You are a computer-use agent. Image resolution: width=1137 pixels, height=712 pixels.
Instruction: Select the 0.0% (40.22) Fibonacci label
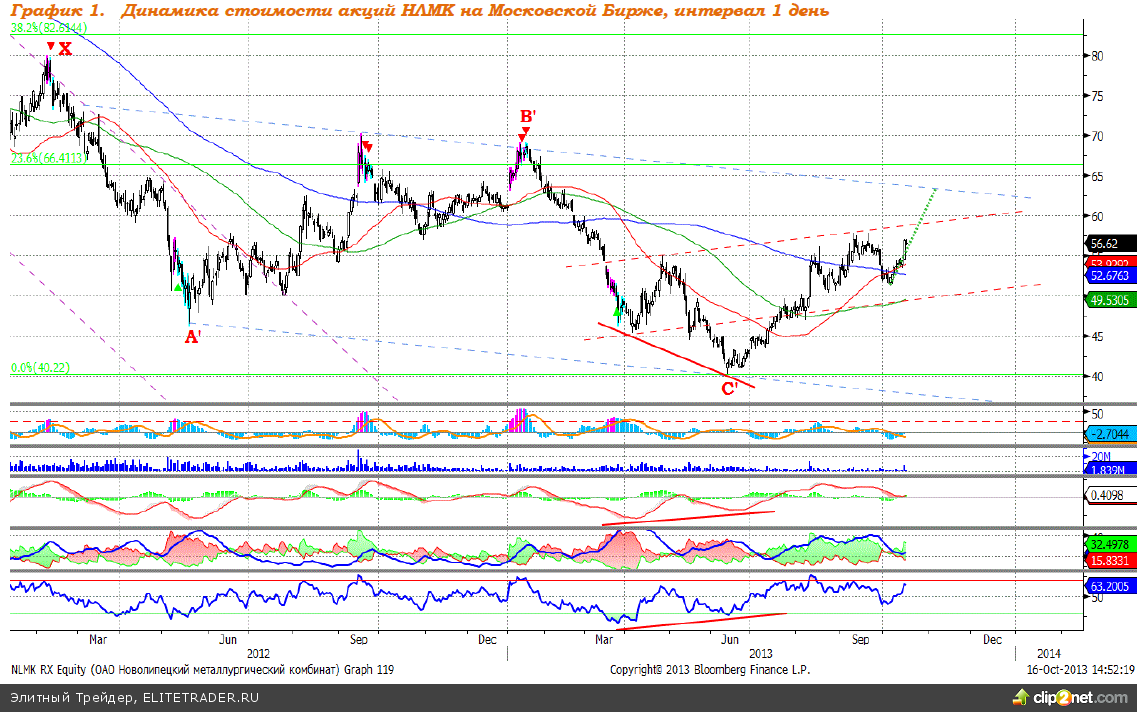[x=40, y=368]
